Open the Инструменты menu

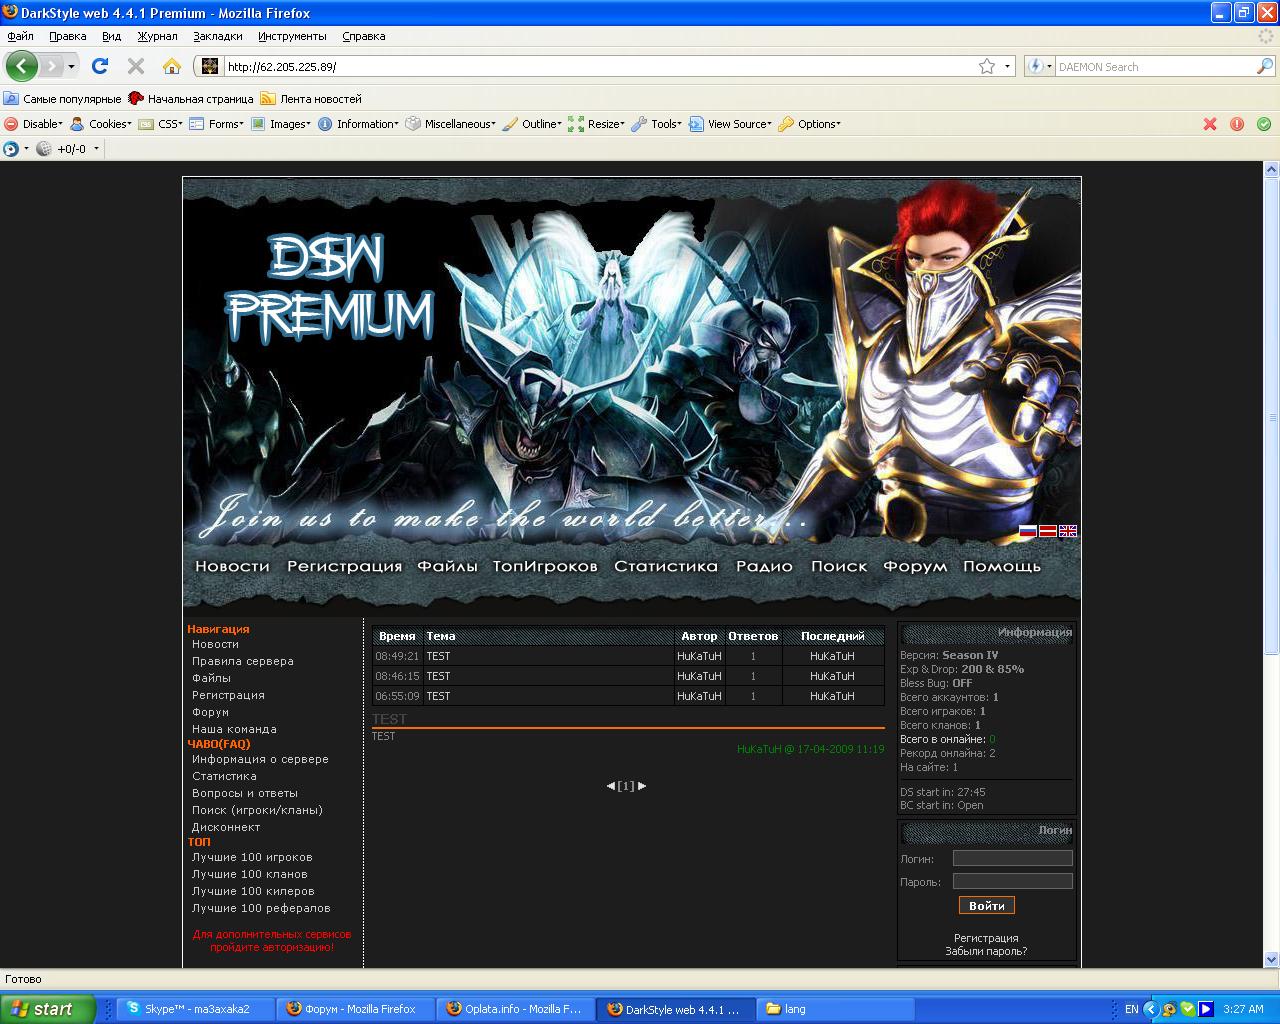click(x=292, y=36)
